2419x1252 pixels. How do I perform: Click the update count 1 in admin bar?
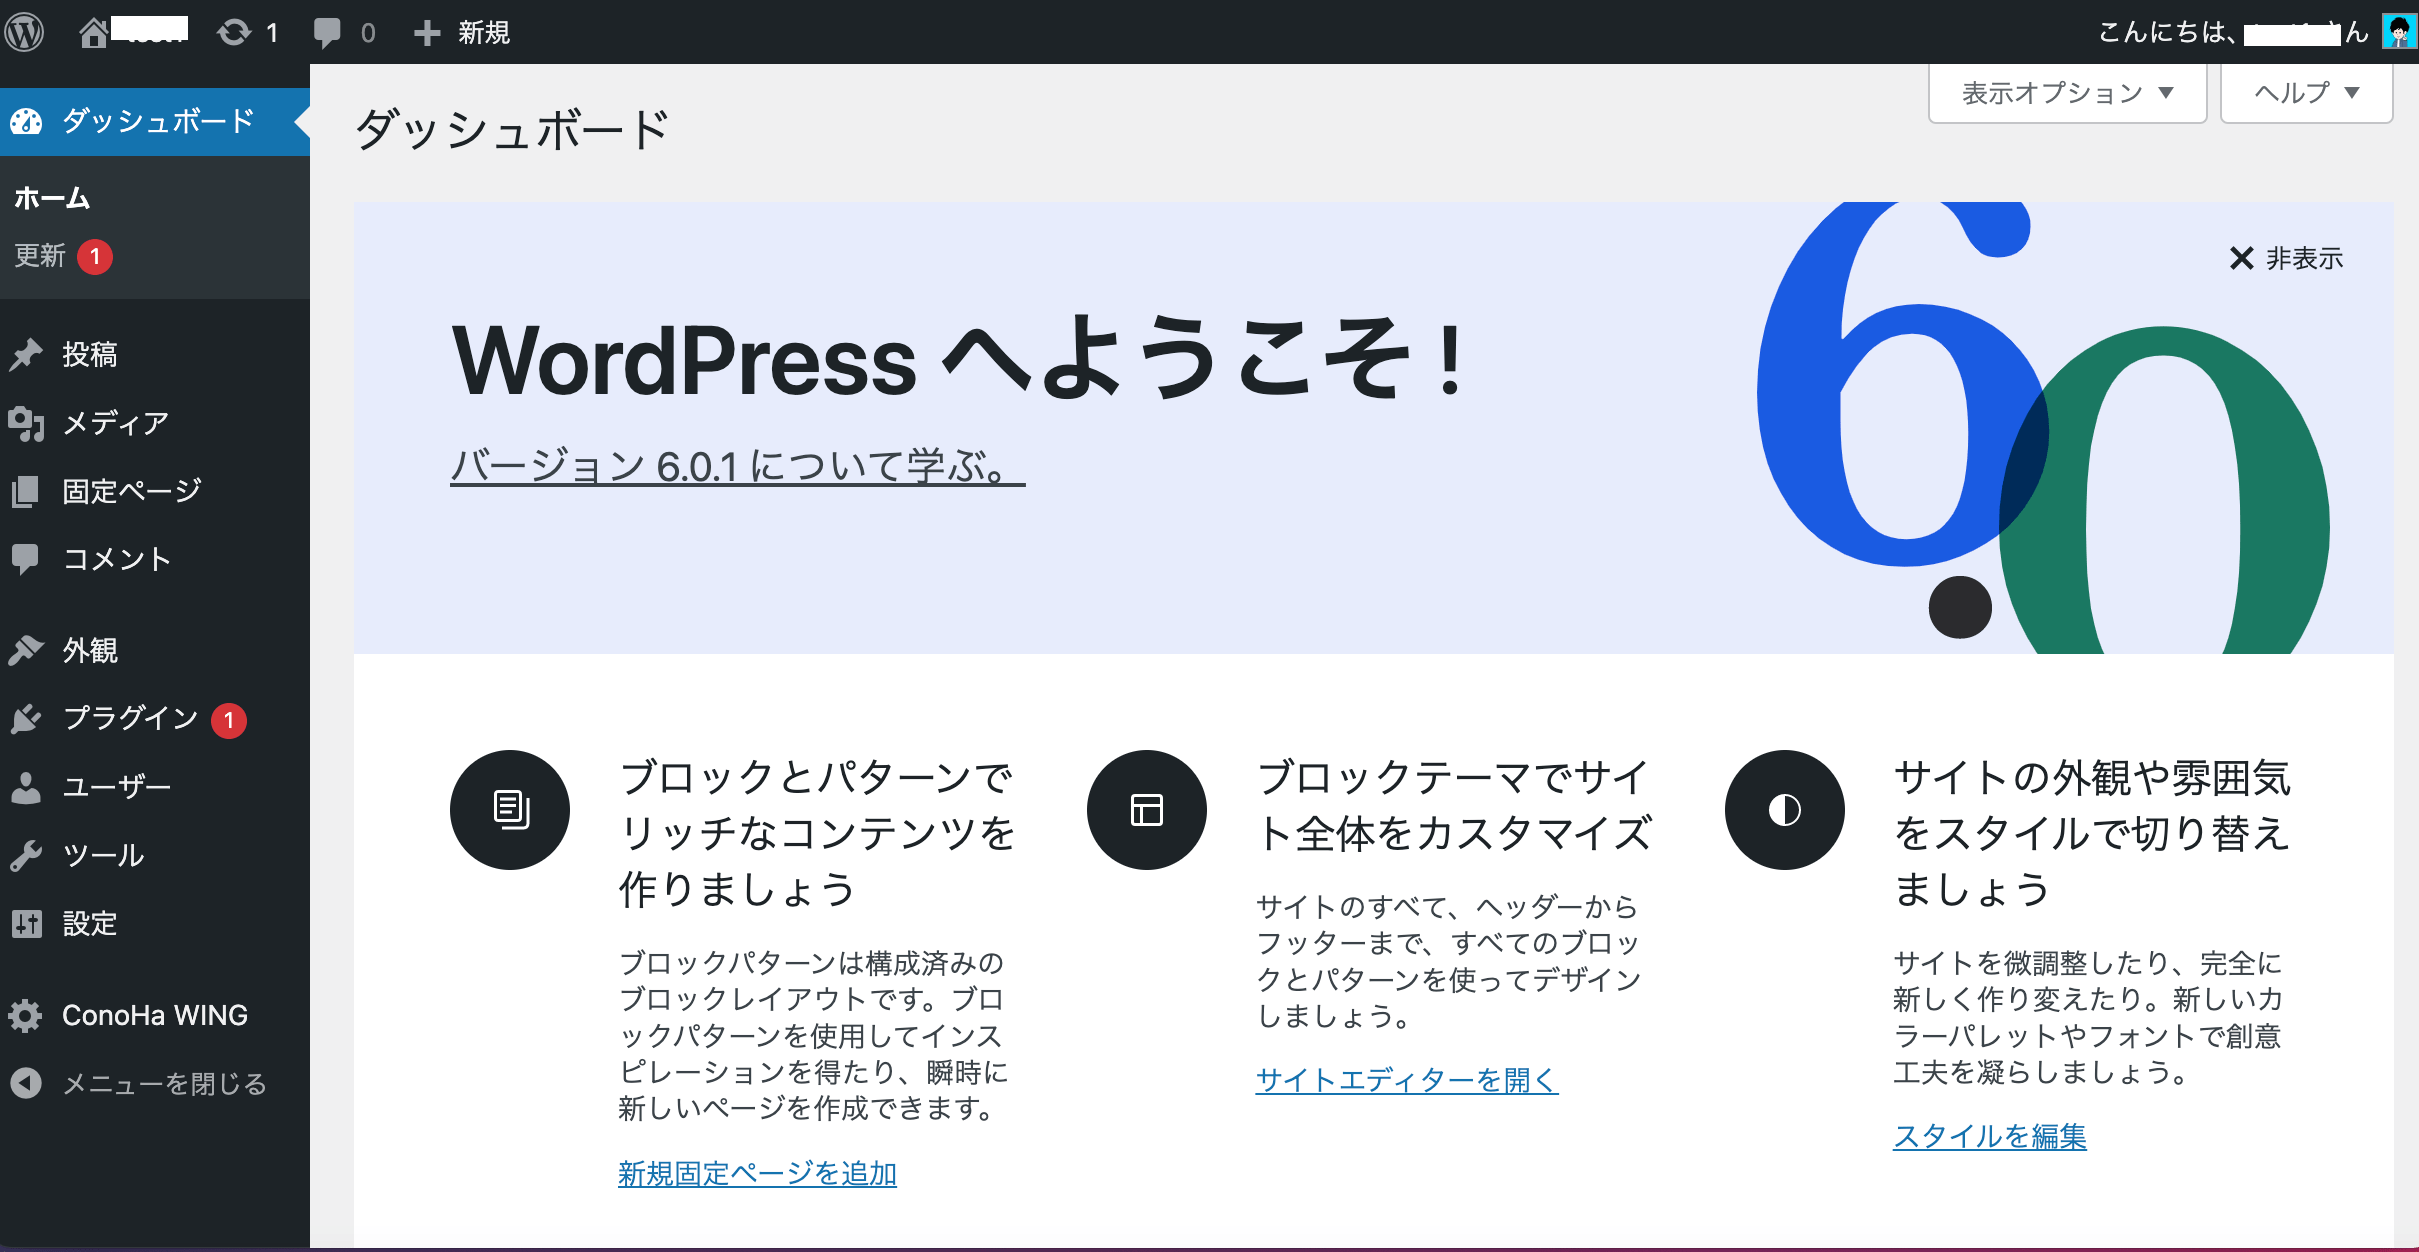tap(272, 33)
